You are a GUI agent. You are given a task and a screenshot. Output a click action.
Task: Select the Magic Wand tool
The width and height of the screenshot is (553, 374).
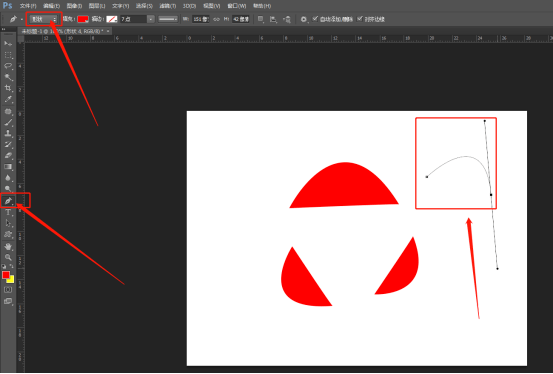pyautogui.click(x=8, y=77)
